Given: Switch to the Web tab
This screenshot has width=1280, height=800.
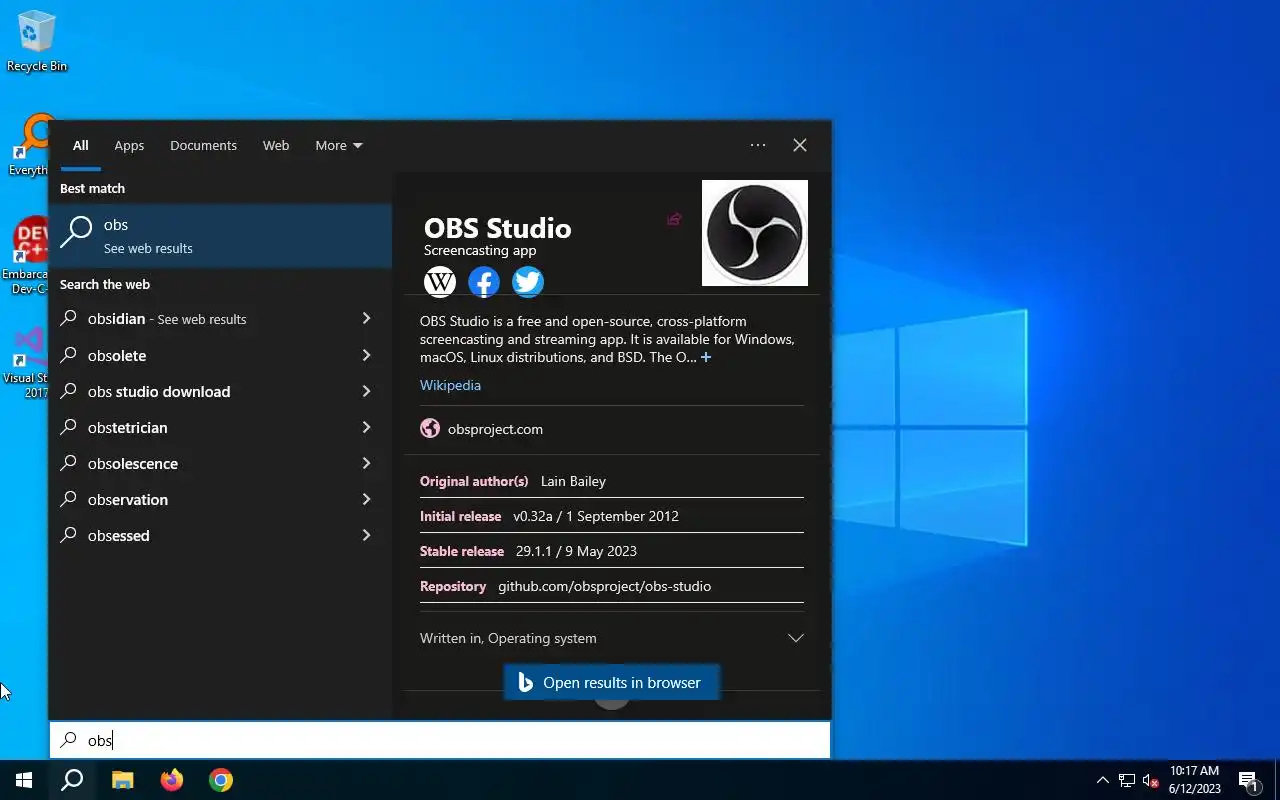Looking at the screenshot, I should [276, 145].
